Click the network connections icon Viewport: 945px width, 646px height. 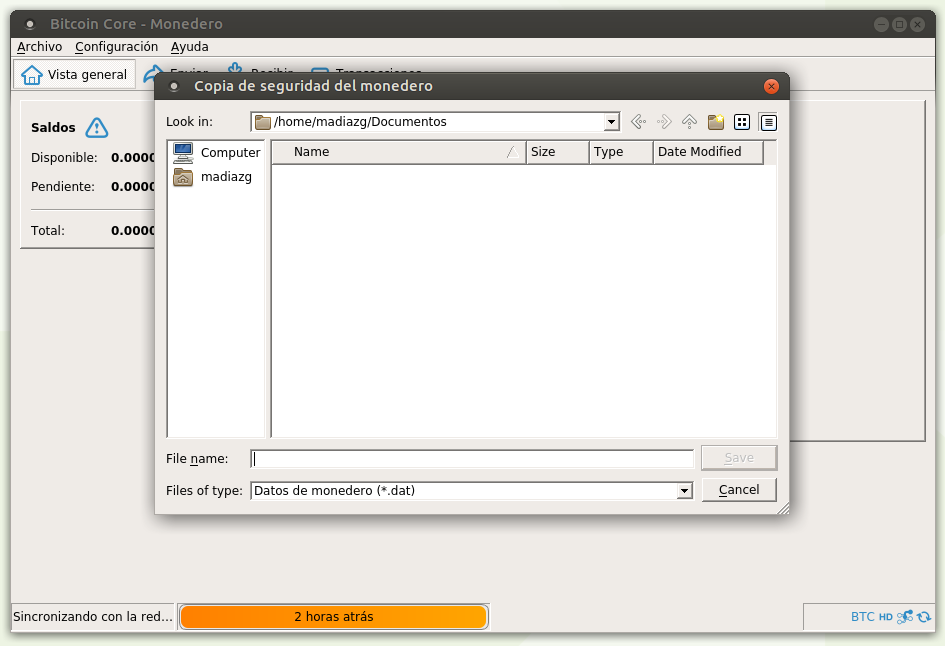pos(905,616)
